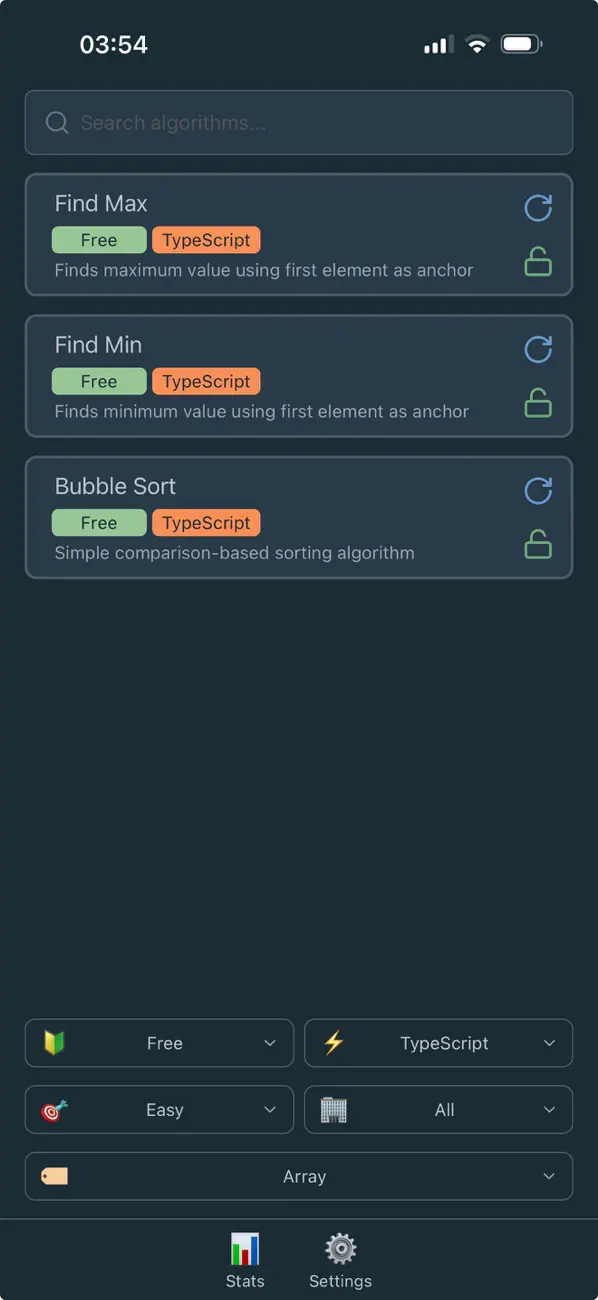Open the Free pricing filter dropdown
The width and height of the screenshot is (598, 1300).
[x=159, y=1043]
